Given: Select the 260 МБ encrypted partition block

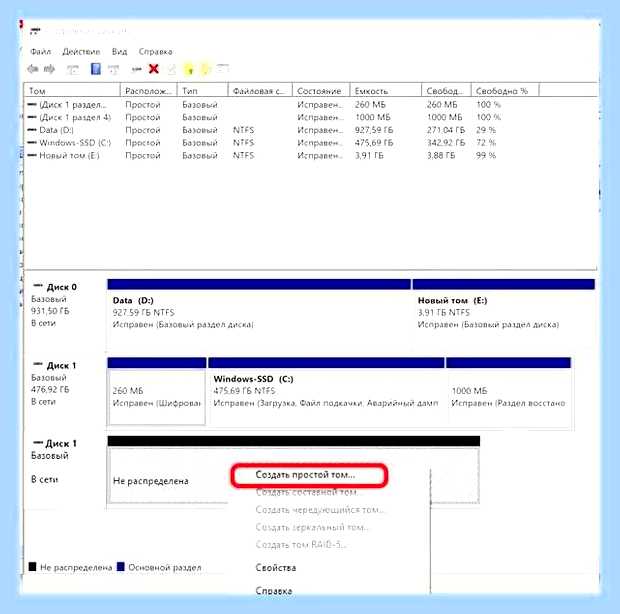Looking at the screenshot, I should coord(157,391).
